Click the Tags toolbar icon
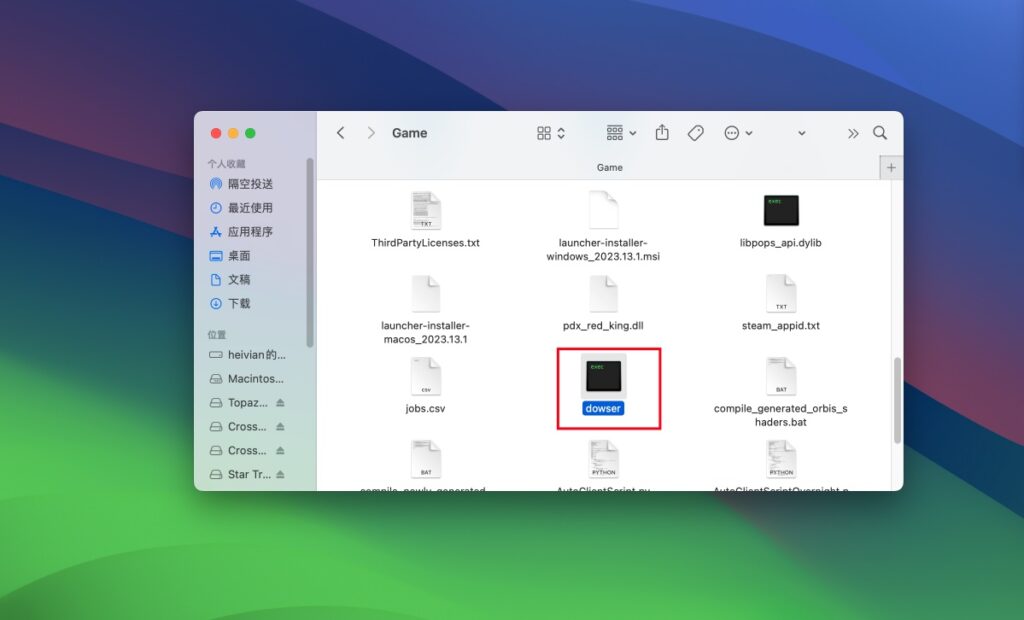Screen dimensions: 1024x620 [x=696, y=133]
